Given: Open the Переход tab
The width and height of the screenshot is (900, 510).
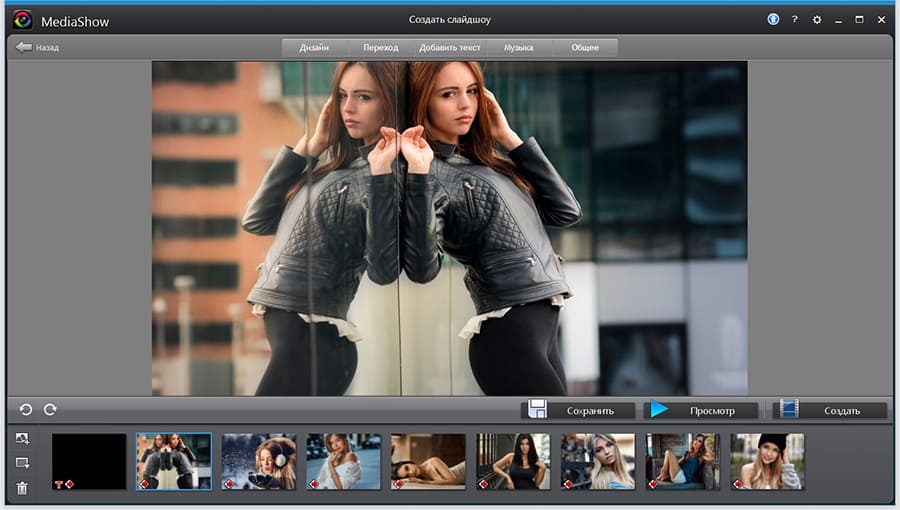Looking at the screenshot, I should pyautogui.click(x=381, y=48).
